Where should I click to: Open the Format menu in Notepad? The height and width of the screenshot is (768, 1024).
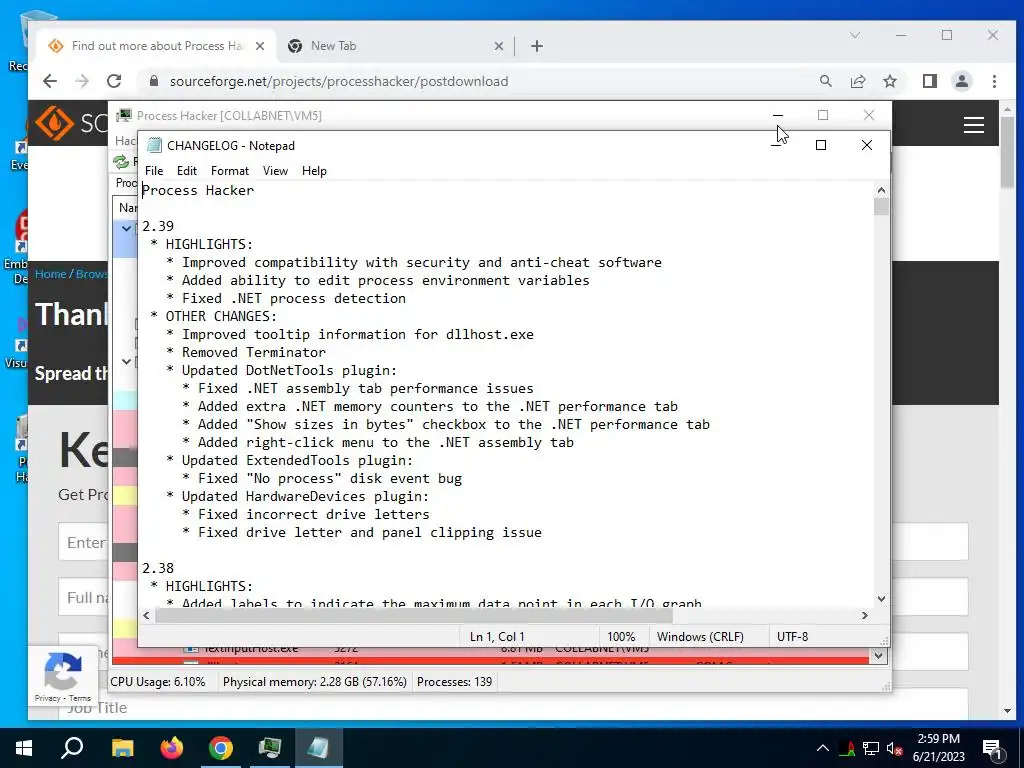coord(230,170)
